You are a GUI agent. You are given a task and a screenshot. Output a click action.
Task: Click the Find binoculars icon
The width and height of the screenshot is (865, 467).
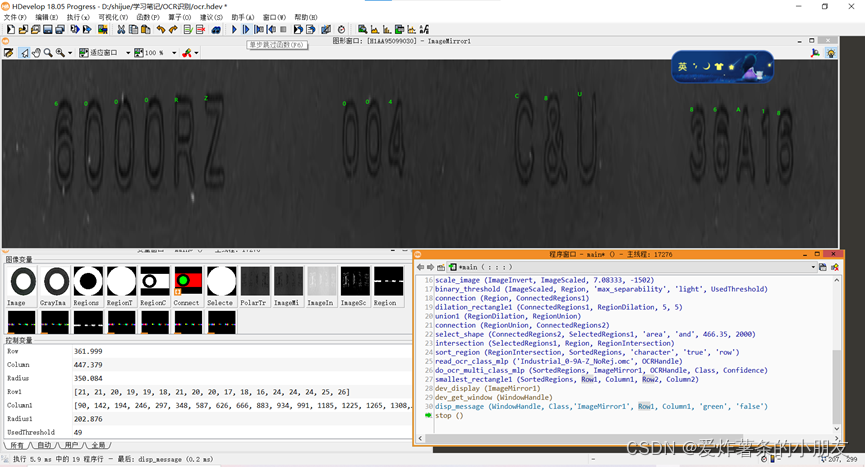[216, 29]
